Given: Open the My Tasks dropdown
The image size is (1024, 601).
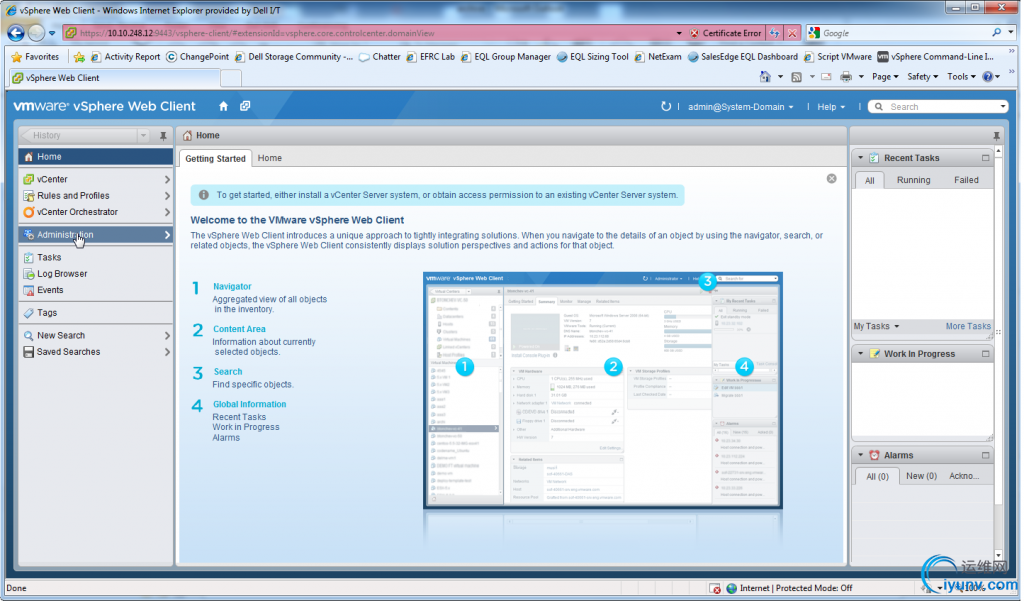Looking at the screenshot, I should 876,326.
